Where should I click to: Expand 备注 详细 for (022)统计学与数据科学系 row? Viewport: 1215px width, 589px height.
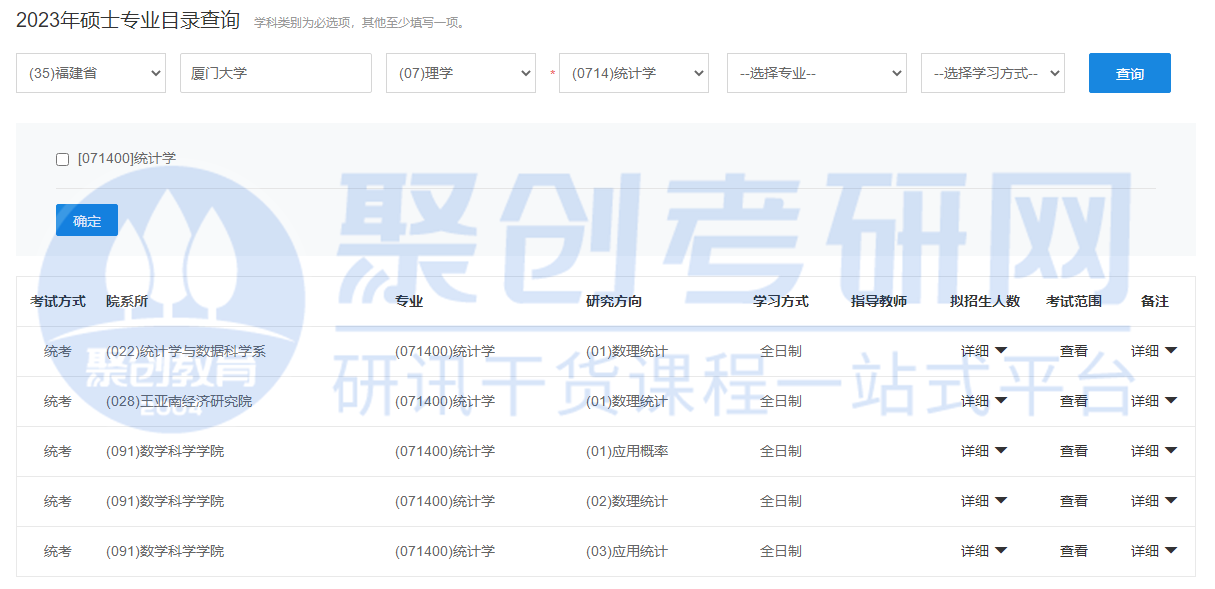click(x=1154, y=351)
